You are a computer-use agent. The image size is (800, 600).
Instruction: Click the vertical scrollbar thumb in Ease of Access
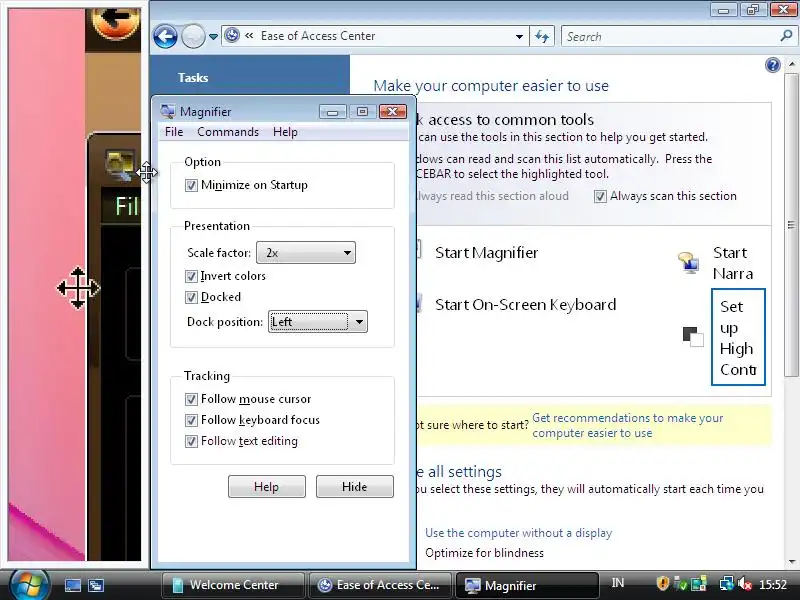pos(791,224)
